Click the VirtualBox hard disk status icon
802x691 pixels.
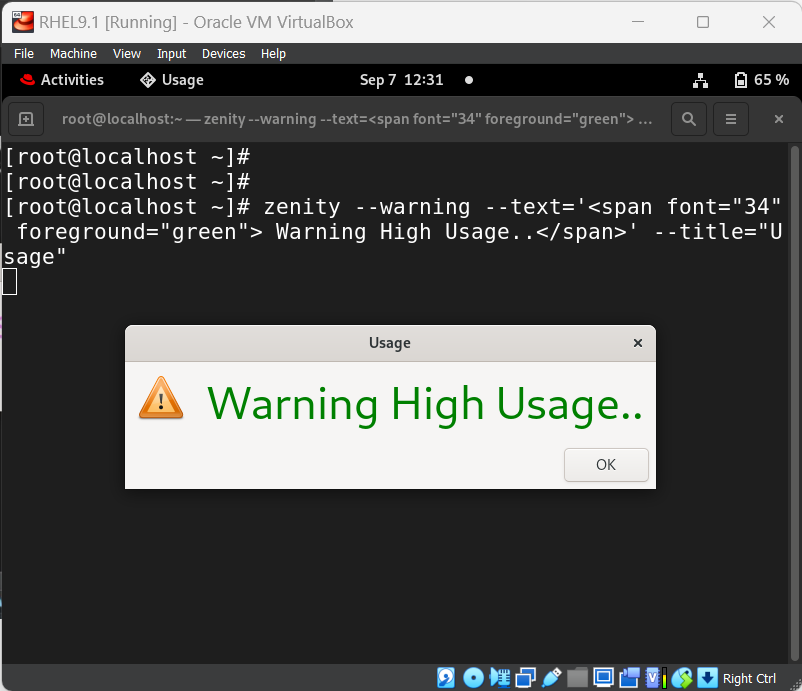click(444, 677)
